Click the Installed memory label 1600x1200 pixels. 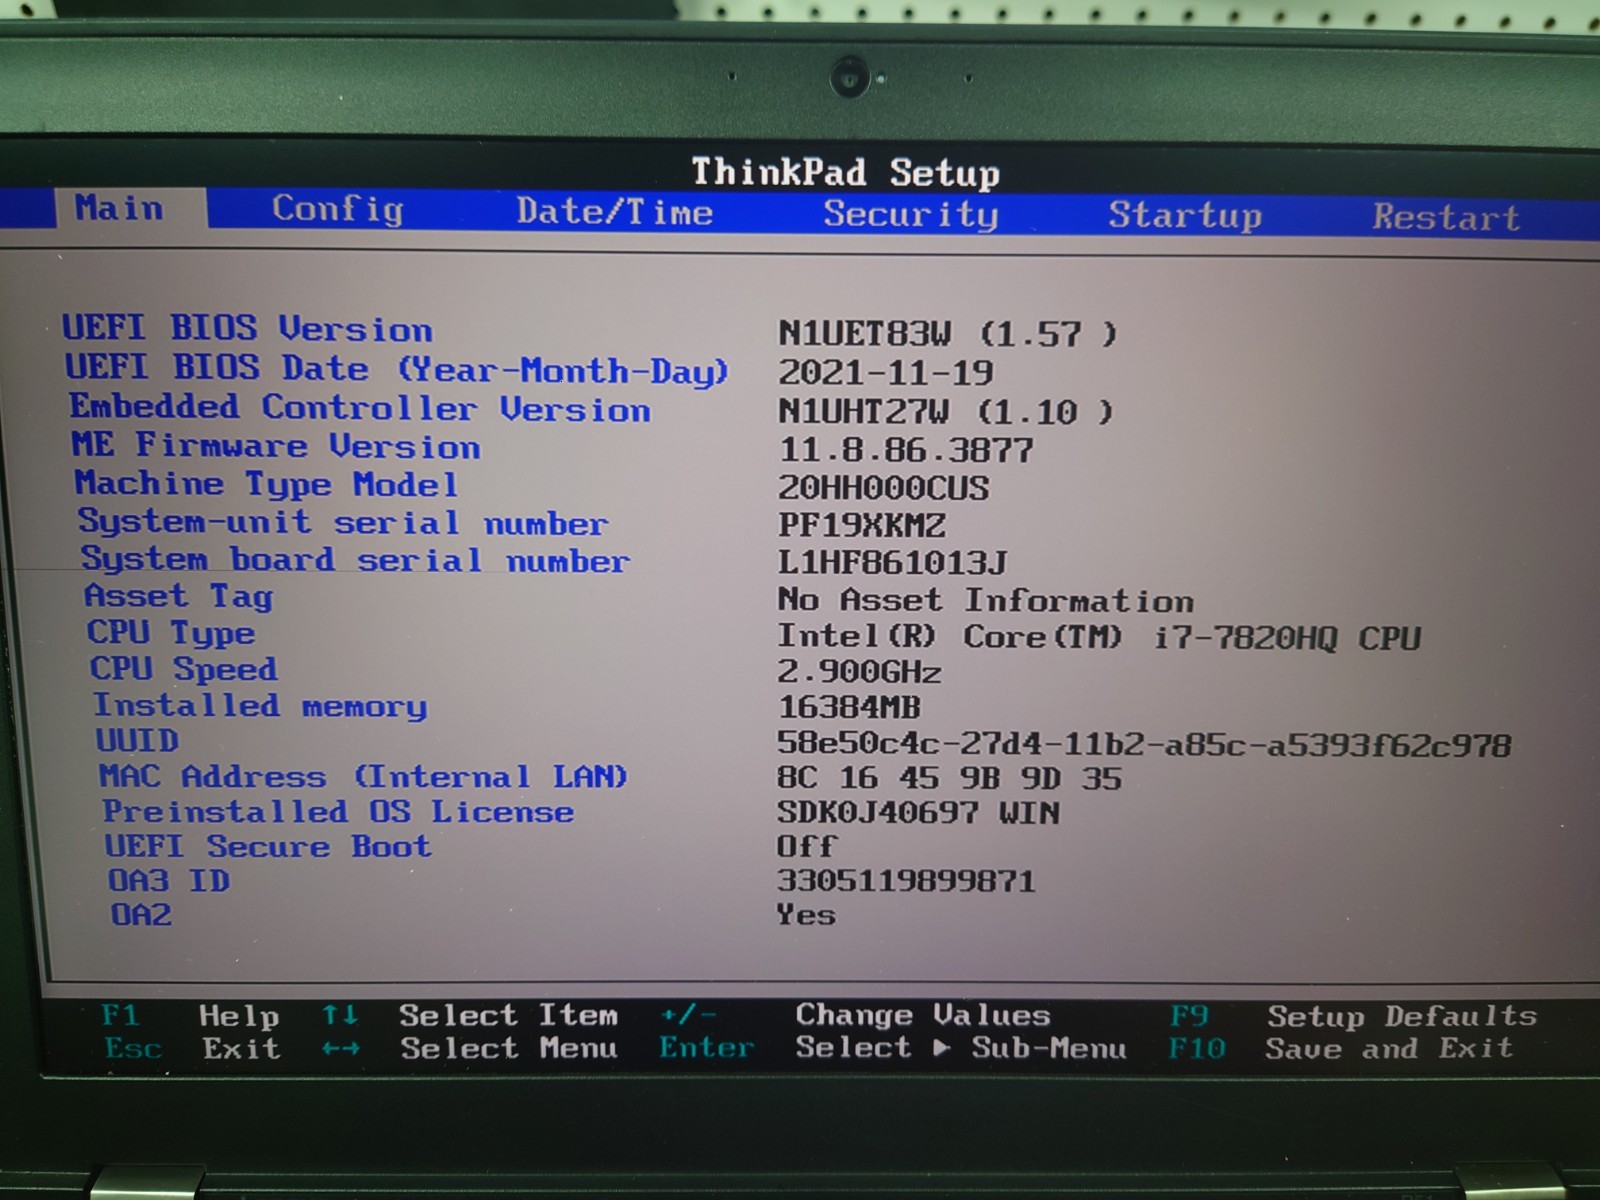click(x=260, y=705)
